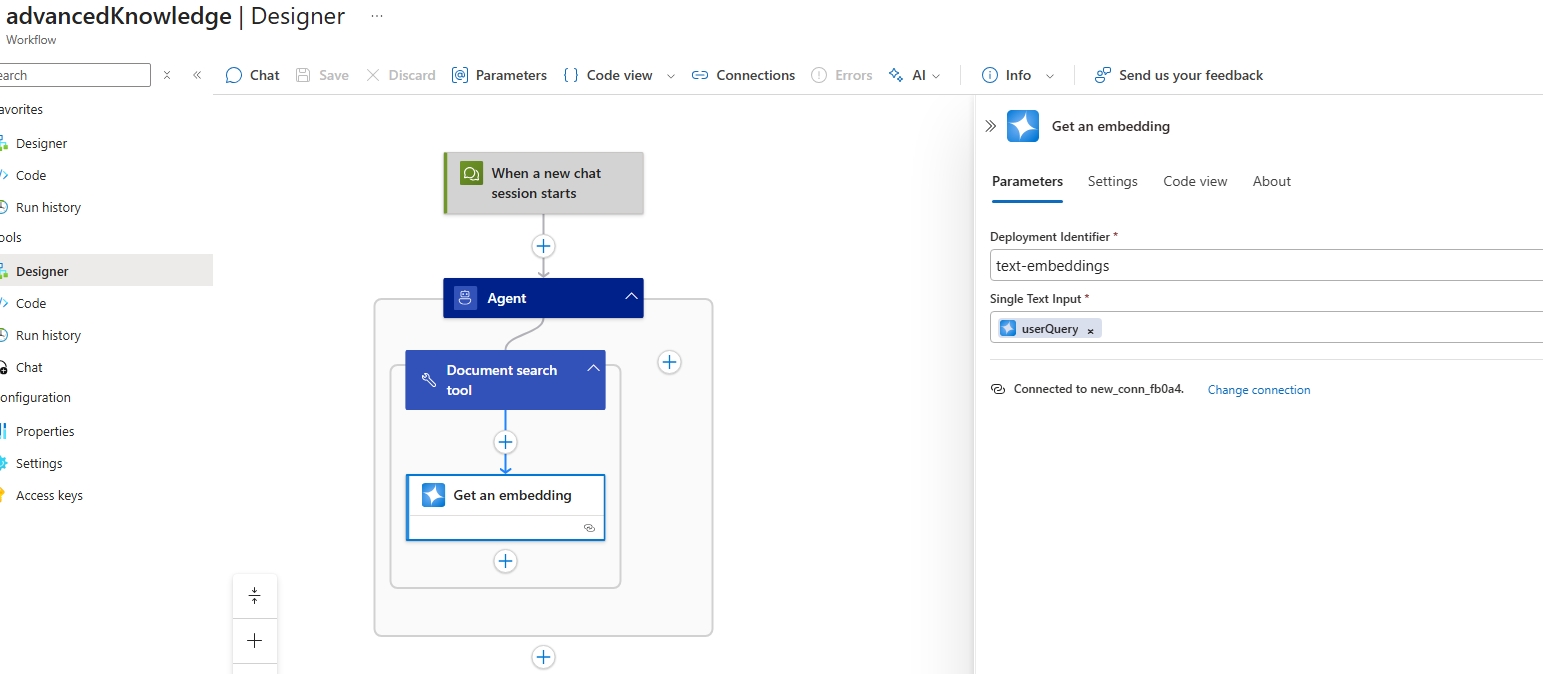Click the chat trigger node icon
The height and width of the screenshot is (674, 1543).
click(x=471, y=173)
